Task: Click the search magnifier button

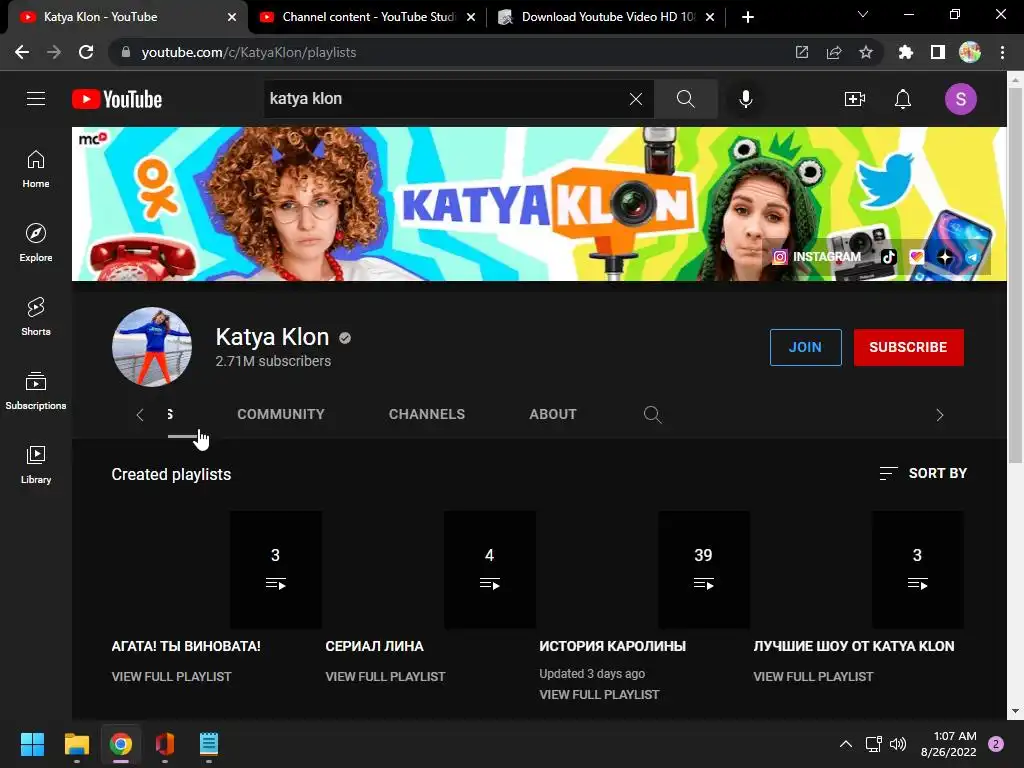Action: [x=686, y=99]
